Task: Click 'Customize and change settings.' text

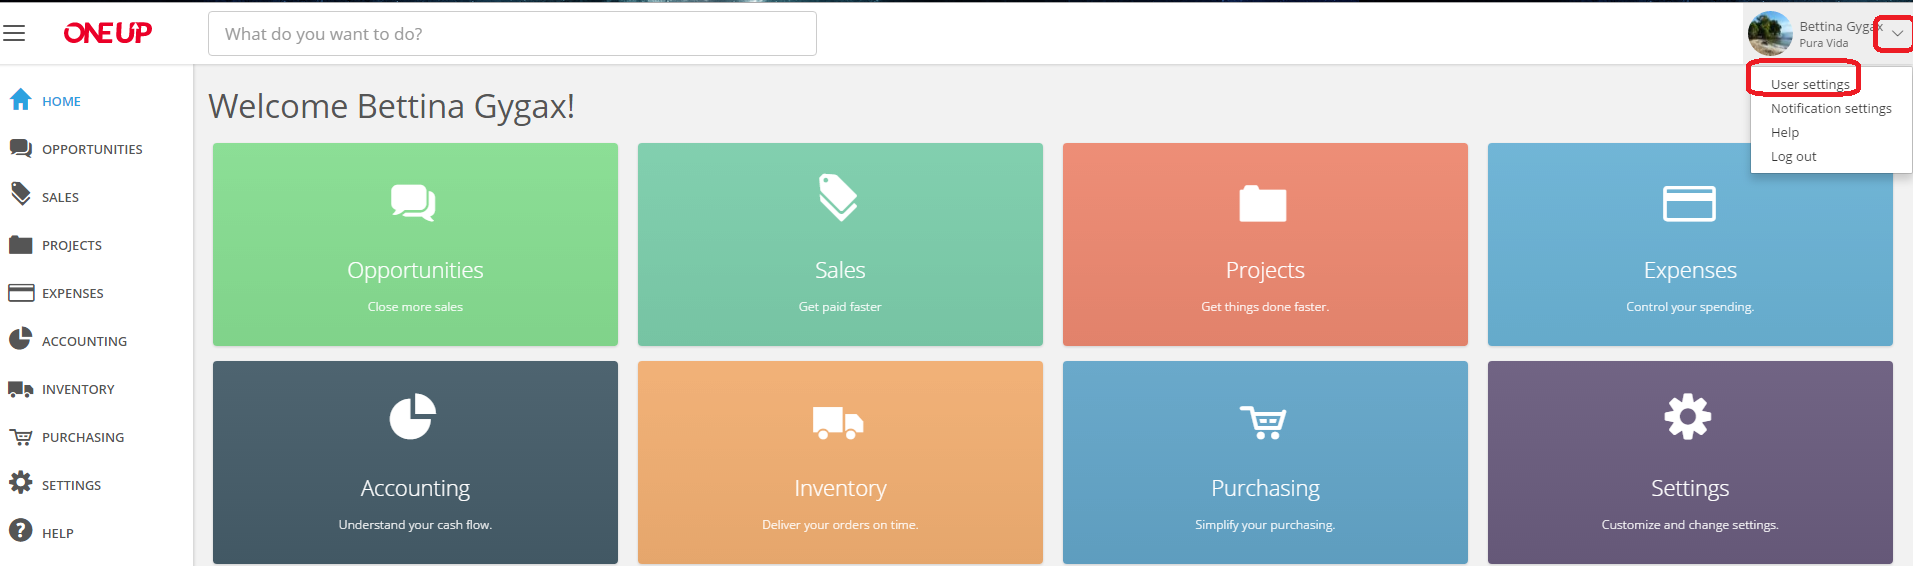Action: tap(1690, 525)
